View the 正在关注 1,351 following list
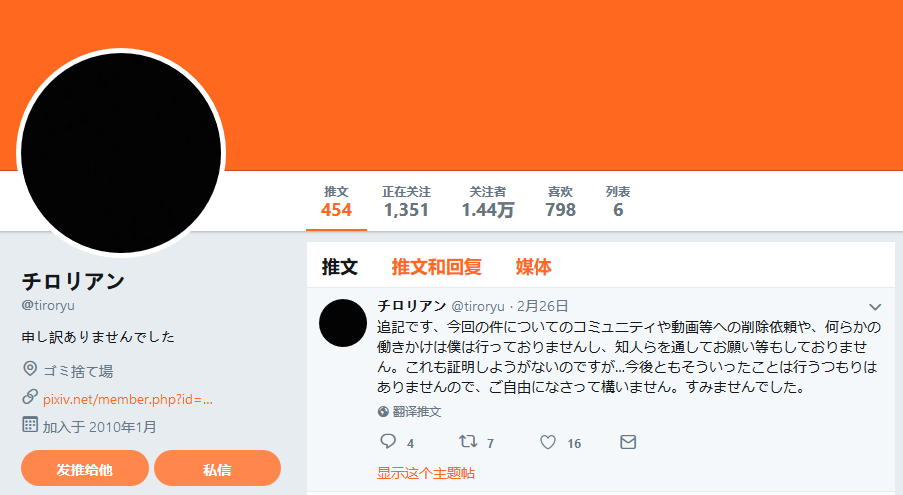This screenshot has height=495, width=903. coord(406,201)
